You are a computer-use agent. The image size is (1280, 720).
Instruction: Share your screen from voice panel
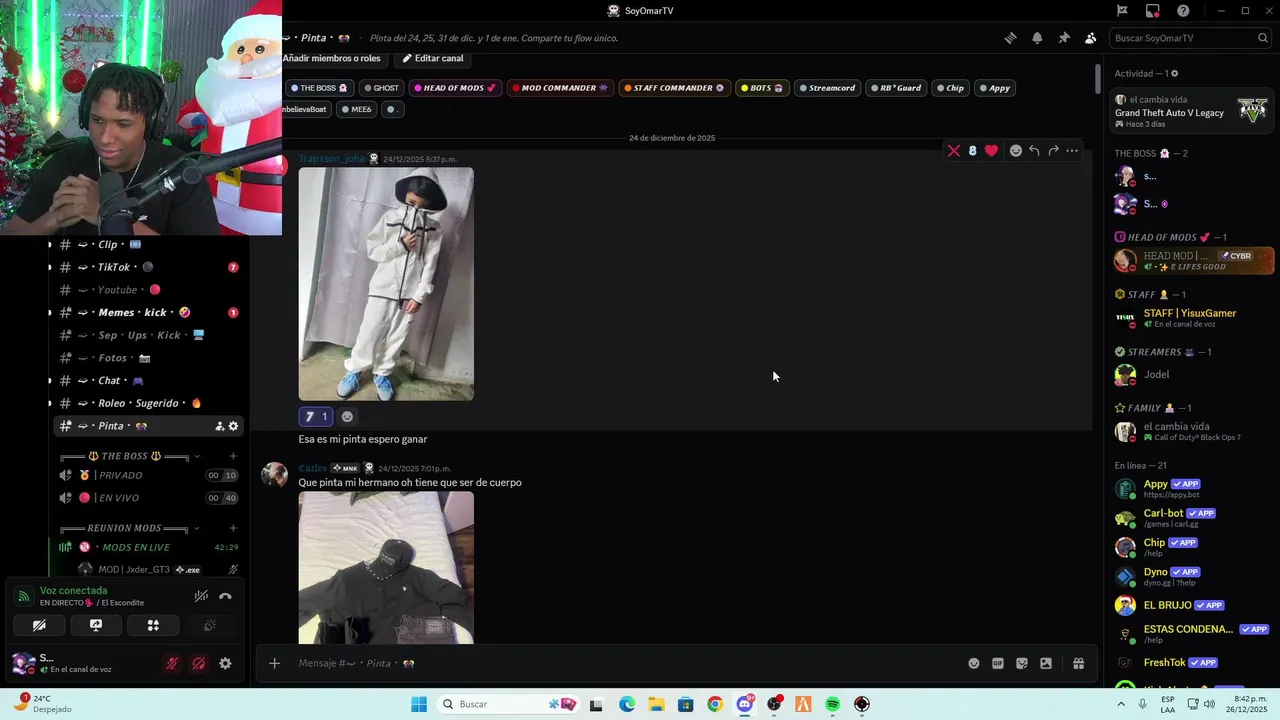click(96, 625)
